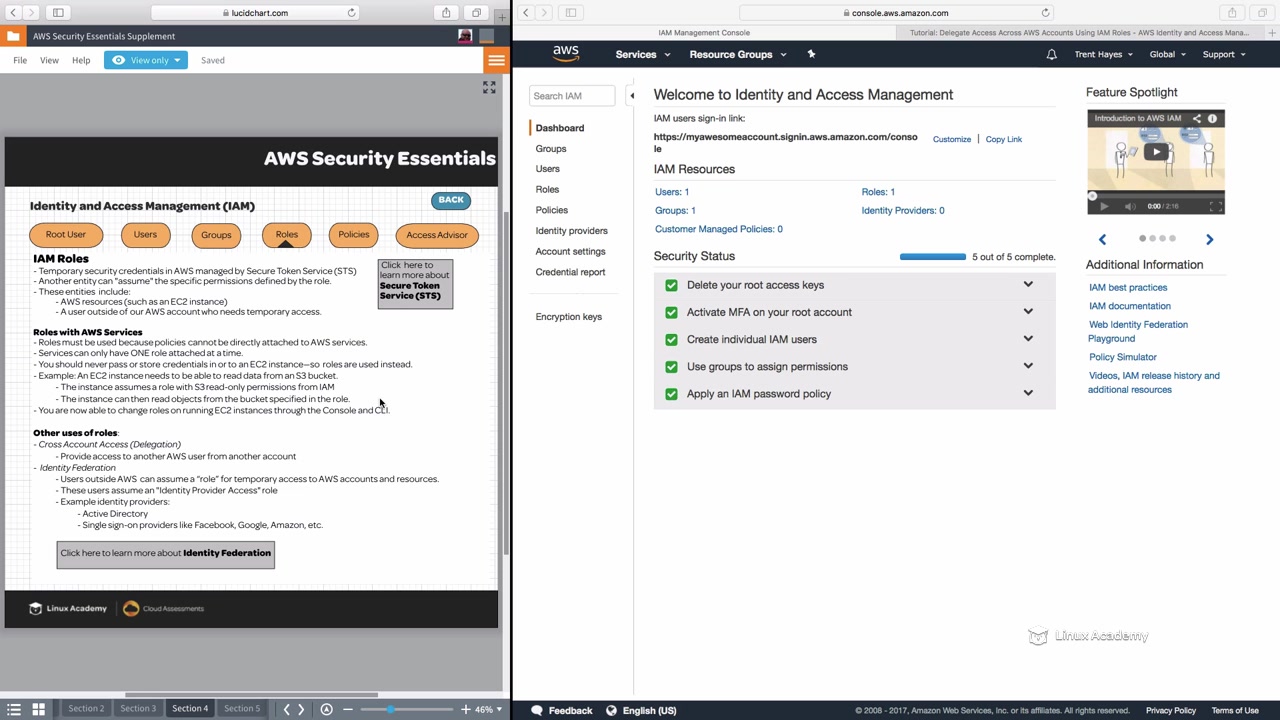The height and width of the screenshot is (720, 1280).
Task: Open the Support dropdown
Action: pyautogui.click(x=1224, y=54)
